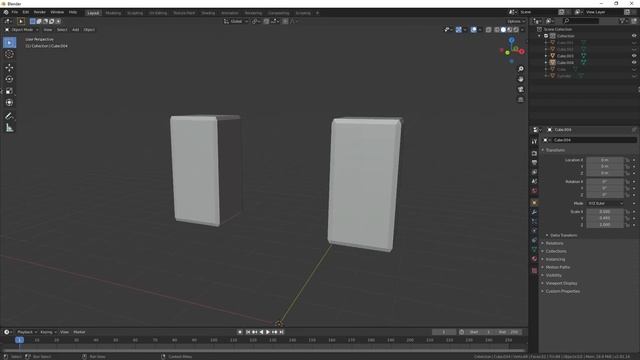
Task: Open the View Layer properties tab
Action: [x=534, y=172]
